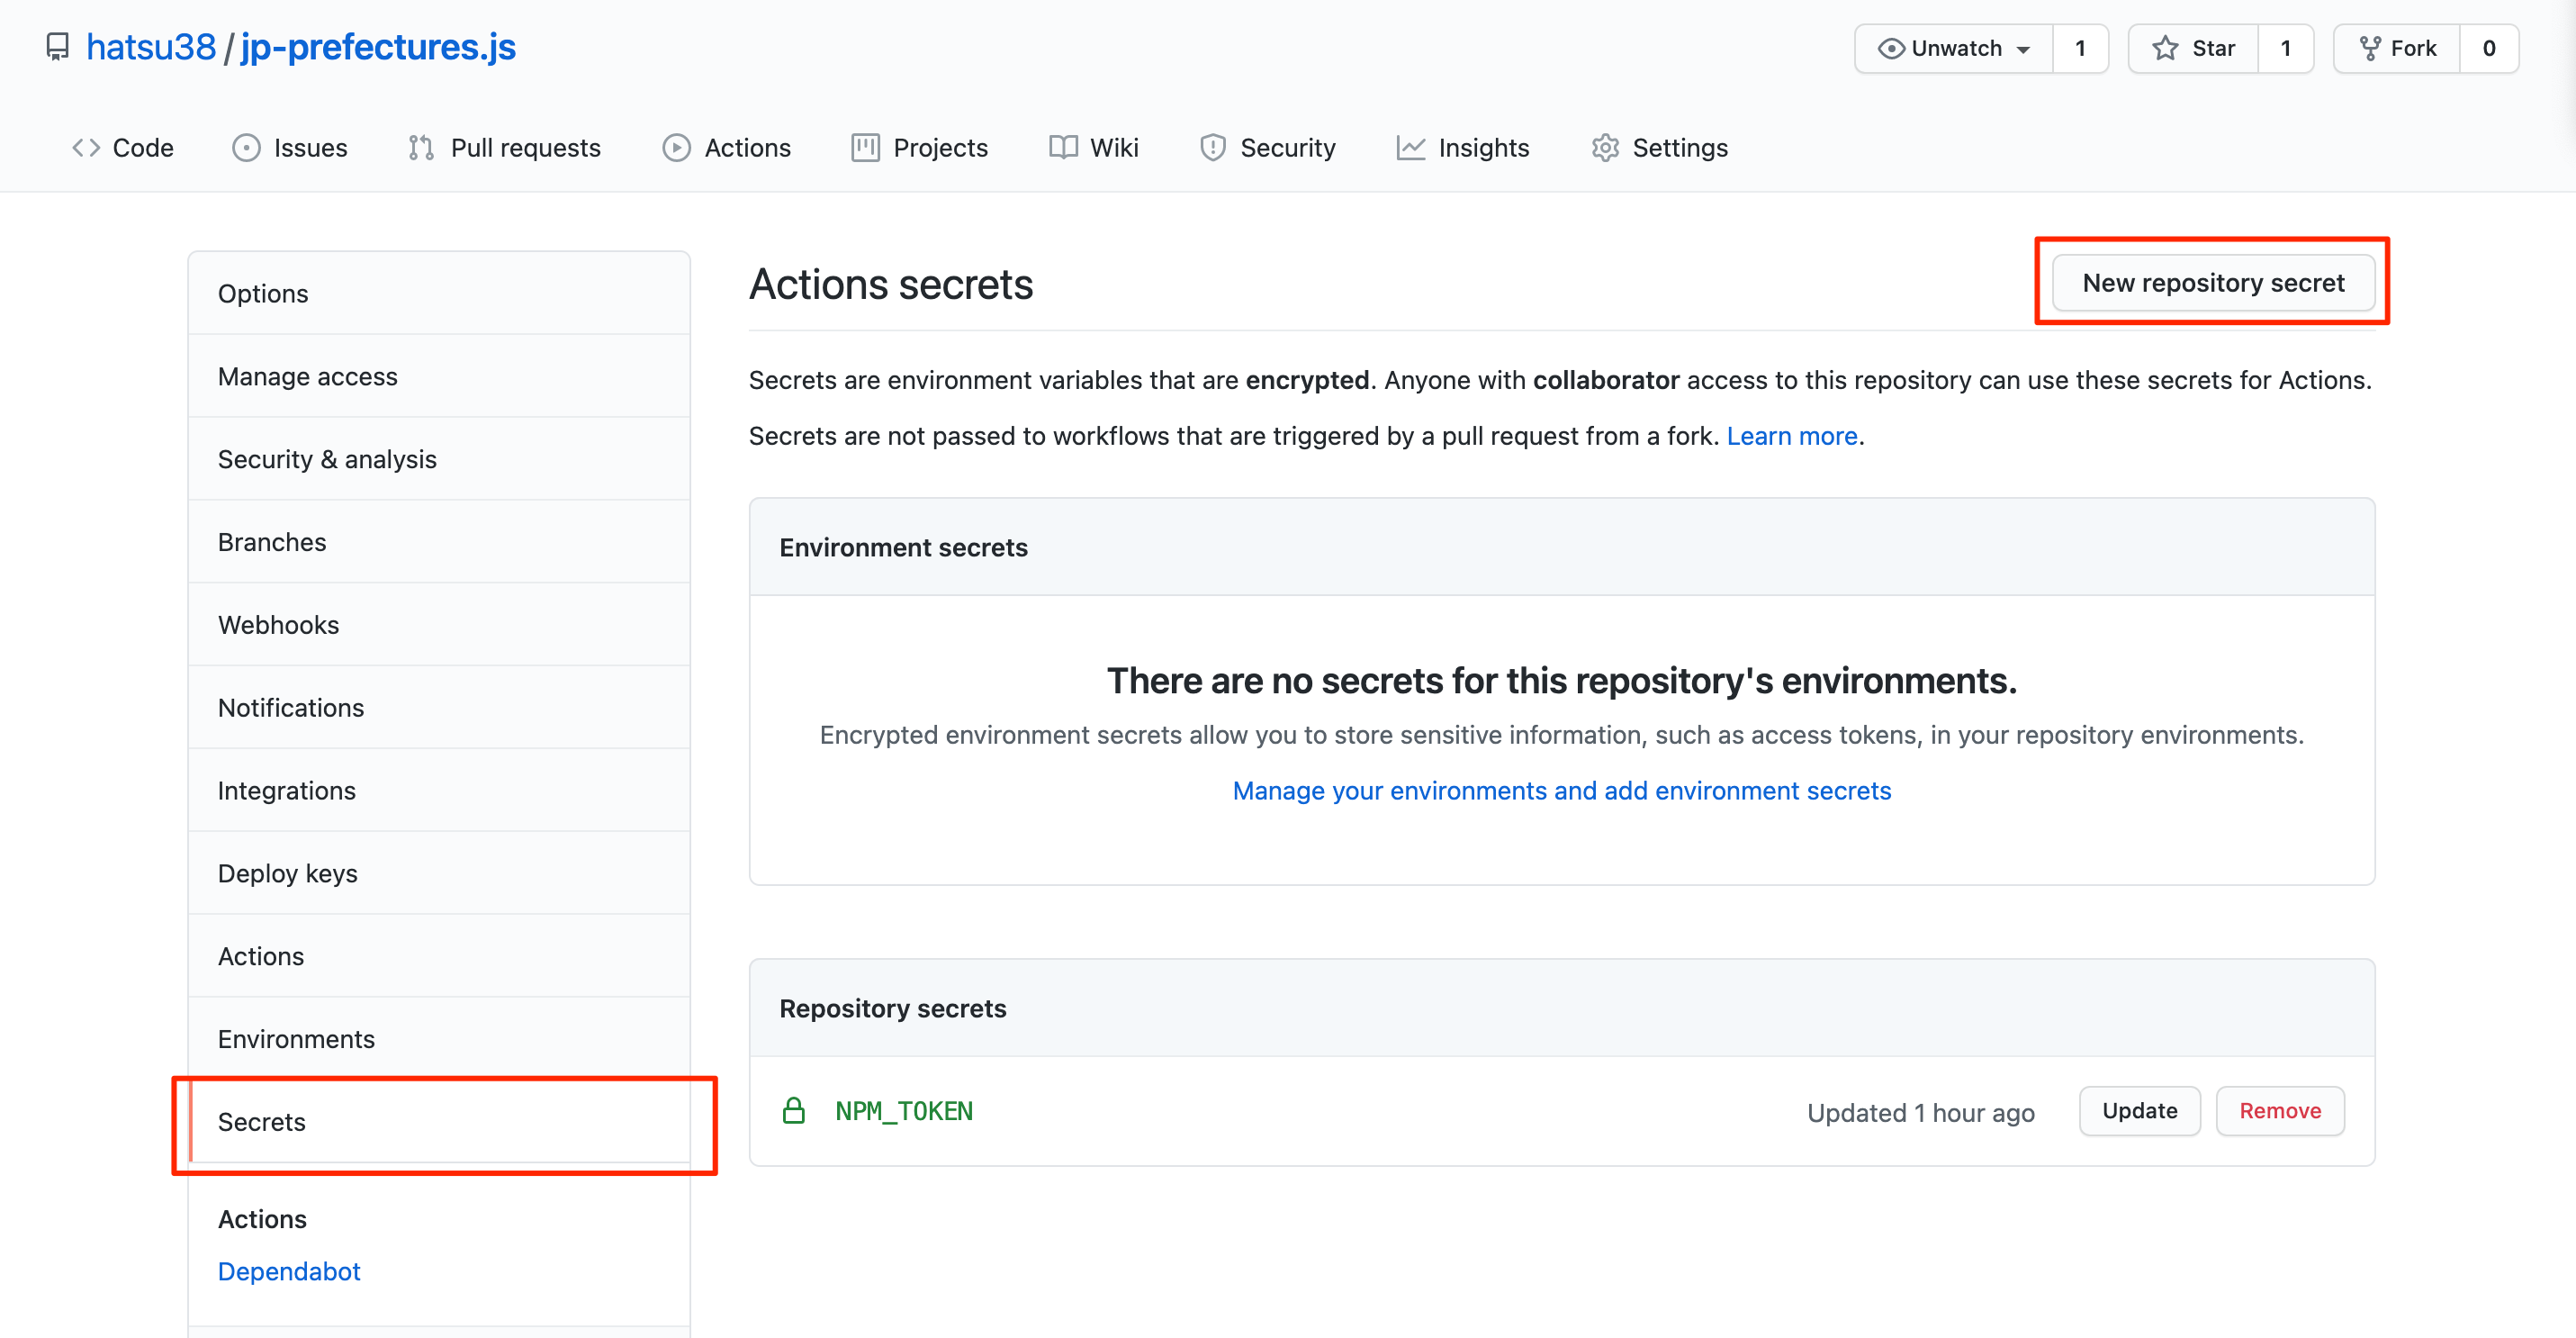The height and width of the screenshot is (1338, 2576).
Task: Select Webhooks in the settings sidebar
Action: coord(278,624)
